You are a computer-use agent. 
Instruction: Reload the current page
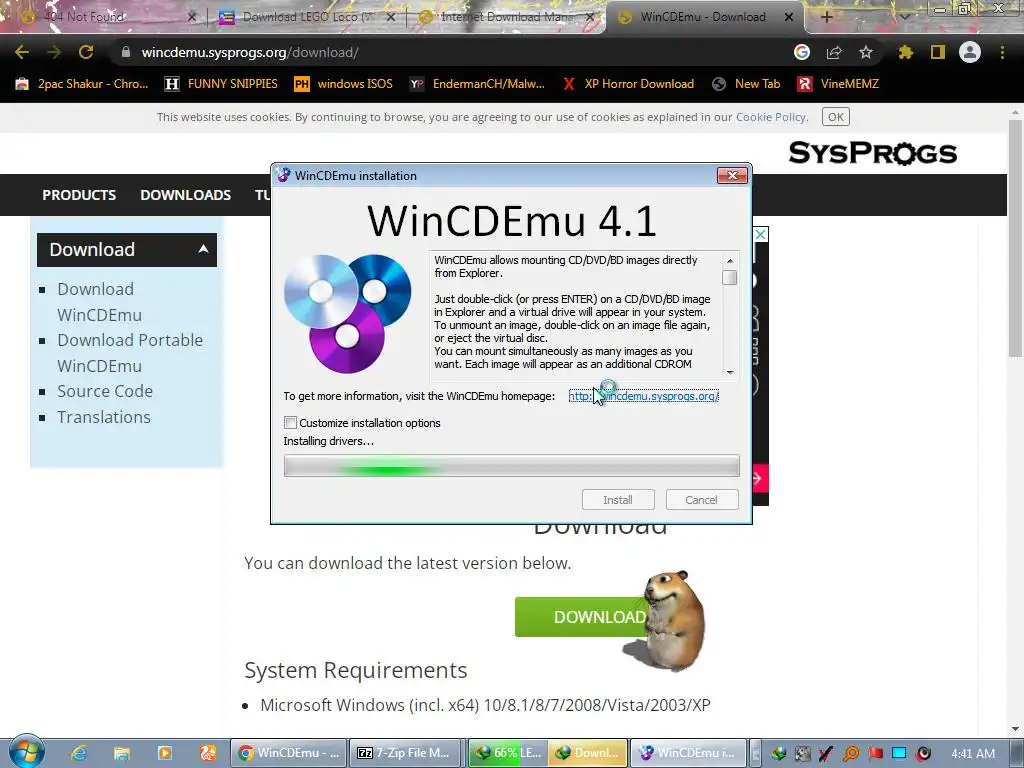[86, 52]
